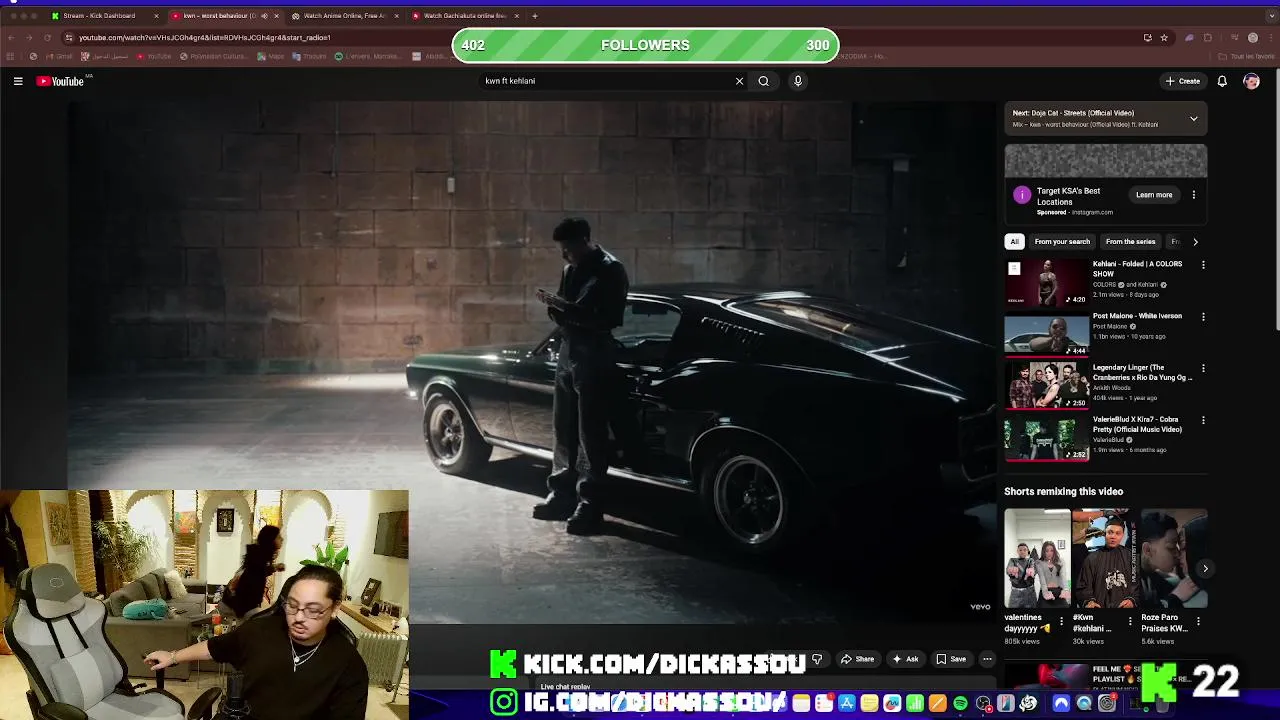The height and width of the screenshot is (720, 1280).
Task: Click the Create button
Action: (1183, 81)
